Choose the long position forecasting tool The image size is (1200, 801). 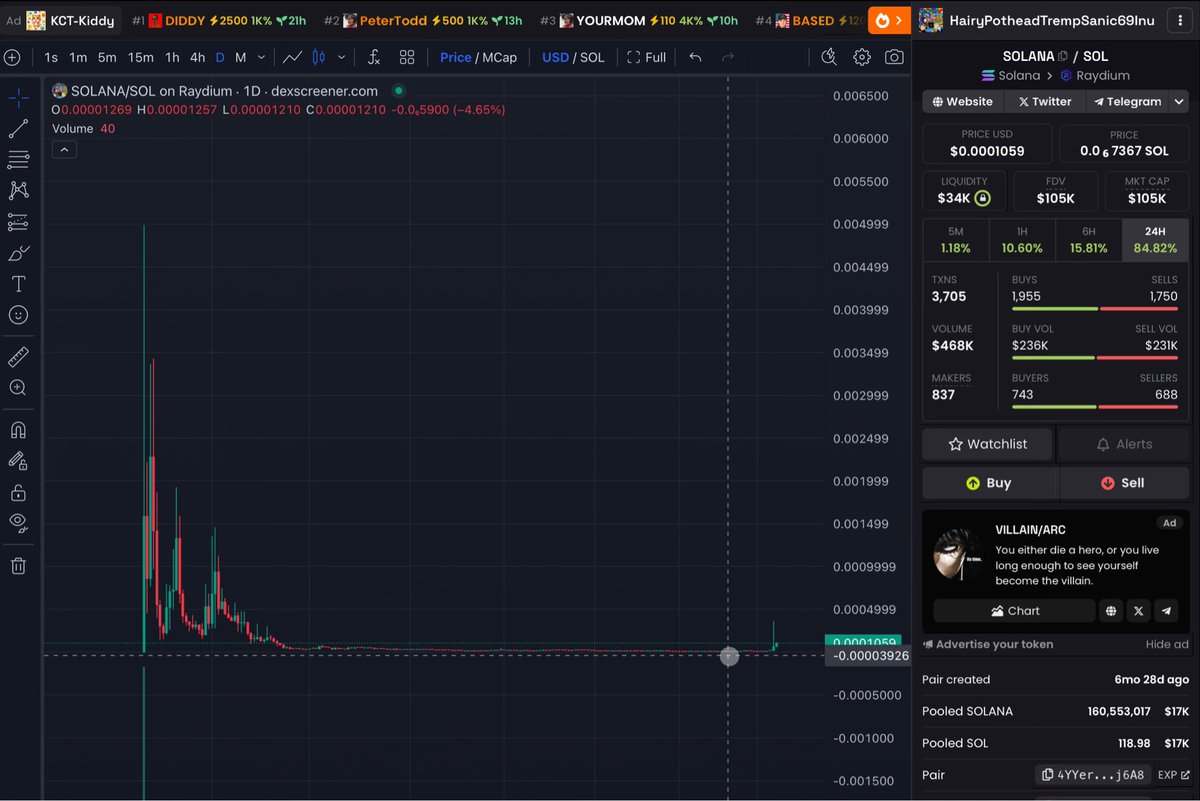18,222
